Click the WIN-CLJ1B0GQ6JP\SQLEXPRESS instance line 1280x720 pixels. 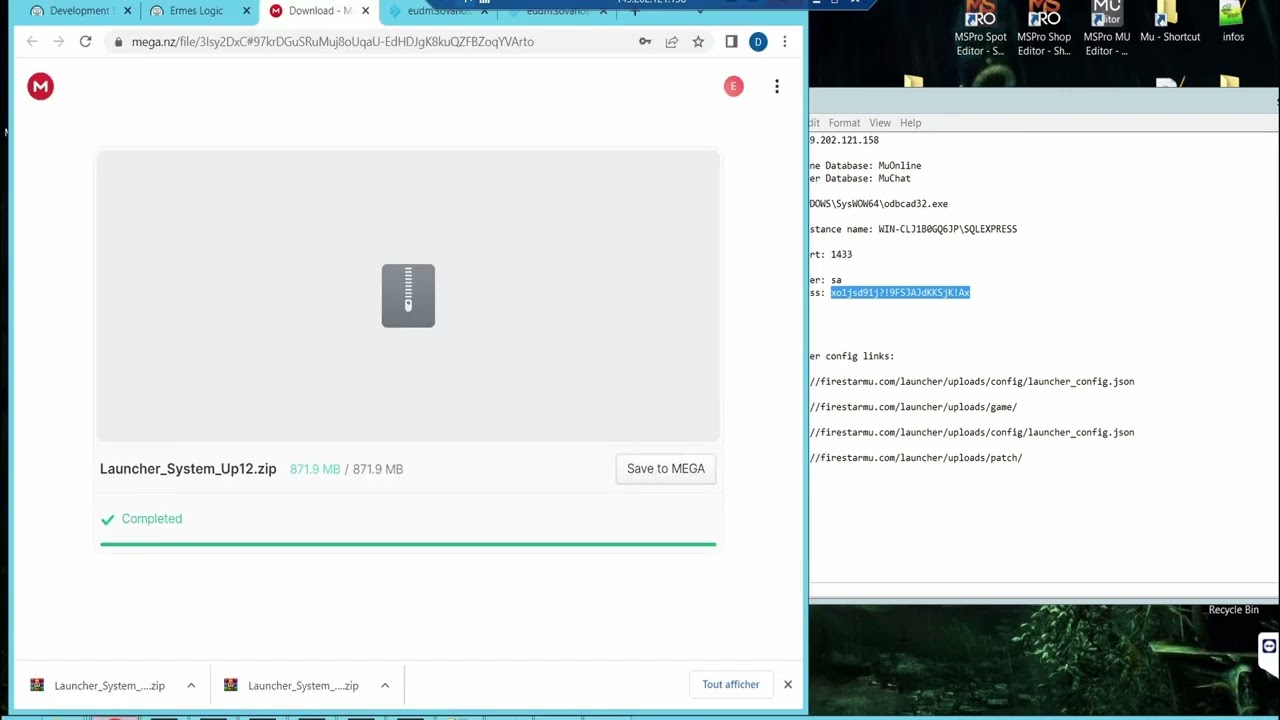[x=913, y=229]
